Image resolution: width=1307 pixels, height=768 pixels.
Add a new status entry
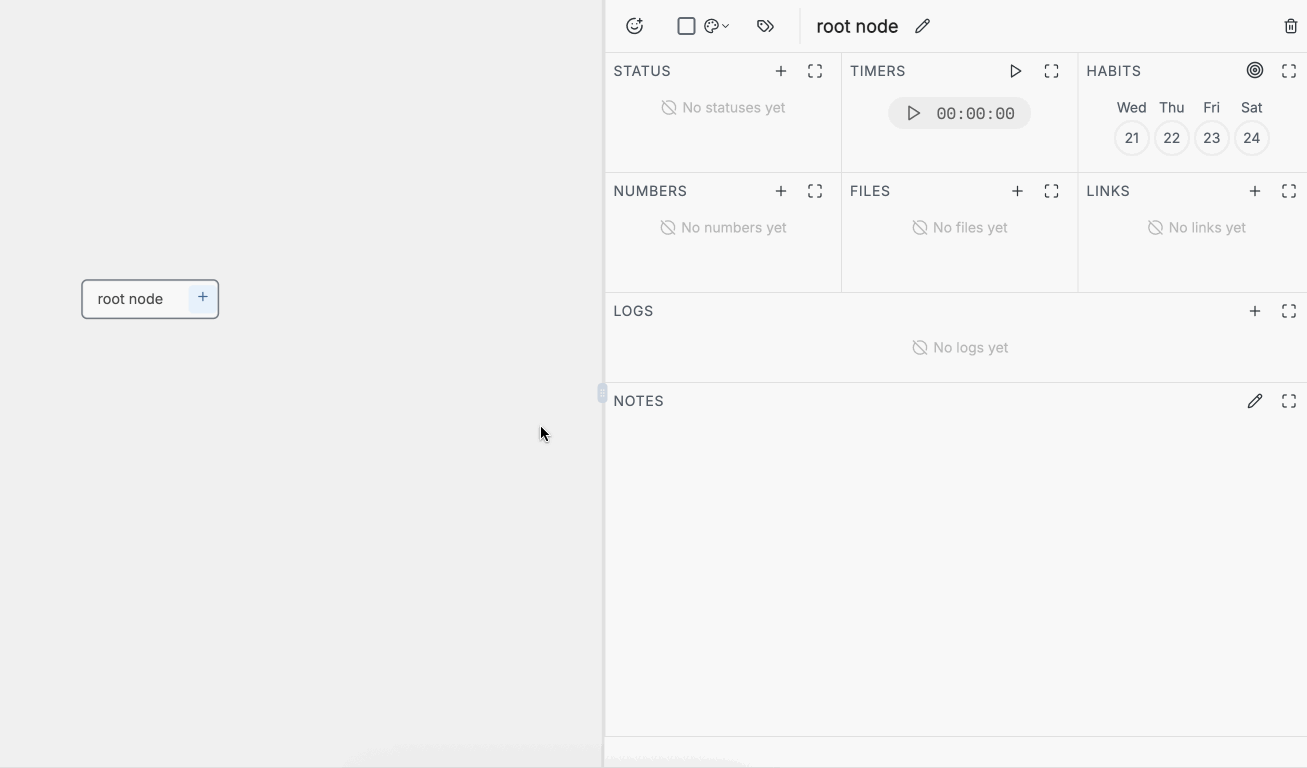pyautogui.click(x=781, y=71)
